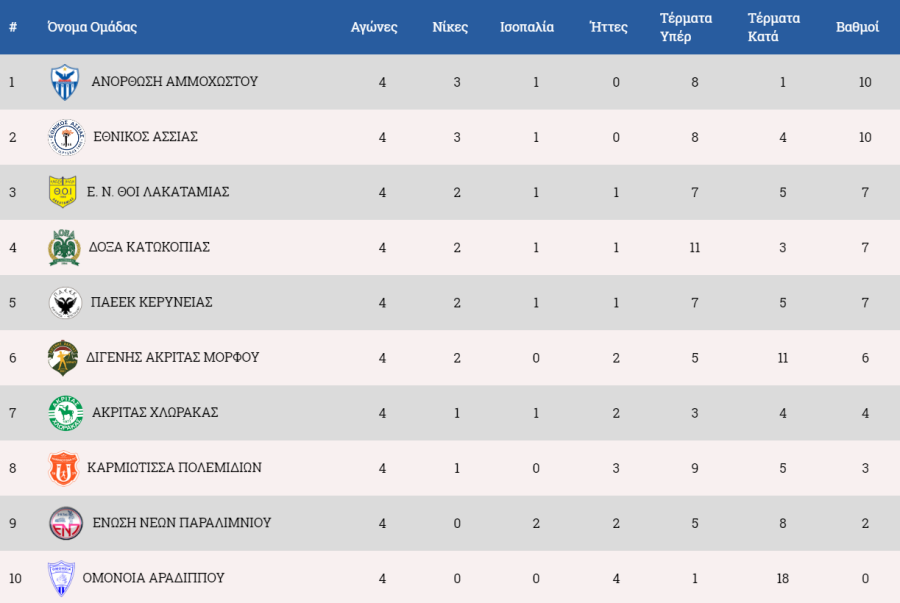The image size is (900, 603).
Task: Open team ΑΚΡΙΤΑΣ ΧΛΩΡΑΚΑΣ
Action: pos(155,412)
